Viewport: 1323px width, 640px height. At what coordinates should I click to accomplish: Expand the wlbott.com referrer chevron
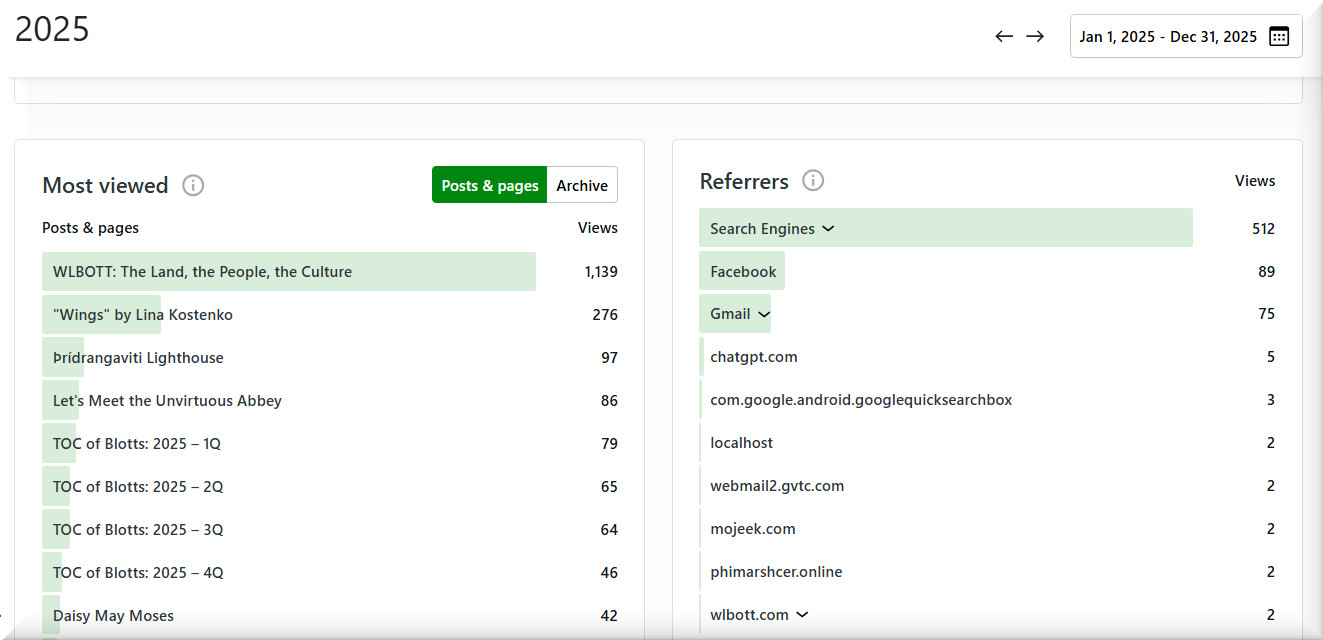click(x=801, y=615)
